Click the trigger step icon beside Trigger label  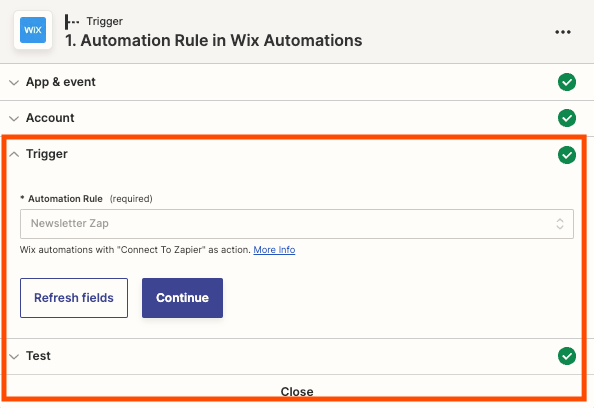pyautogui.click(x=72, y=22)
